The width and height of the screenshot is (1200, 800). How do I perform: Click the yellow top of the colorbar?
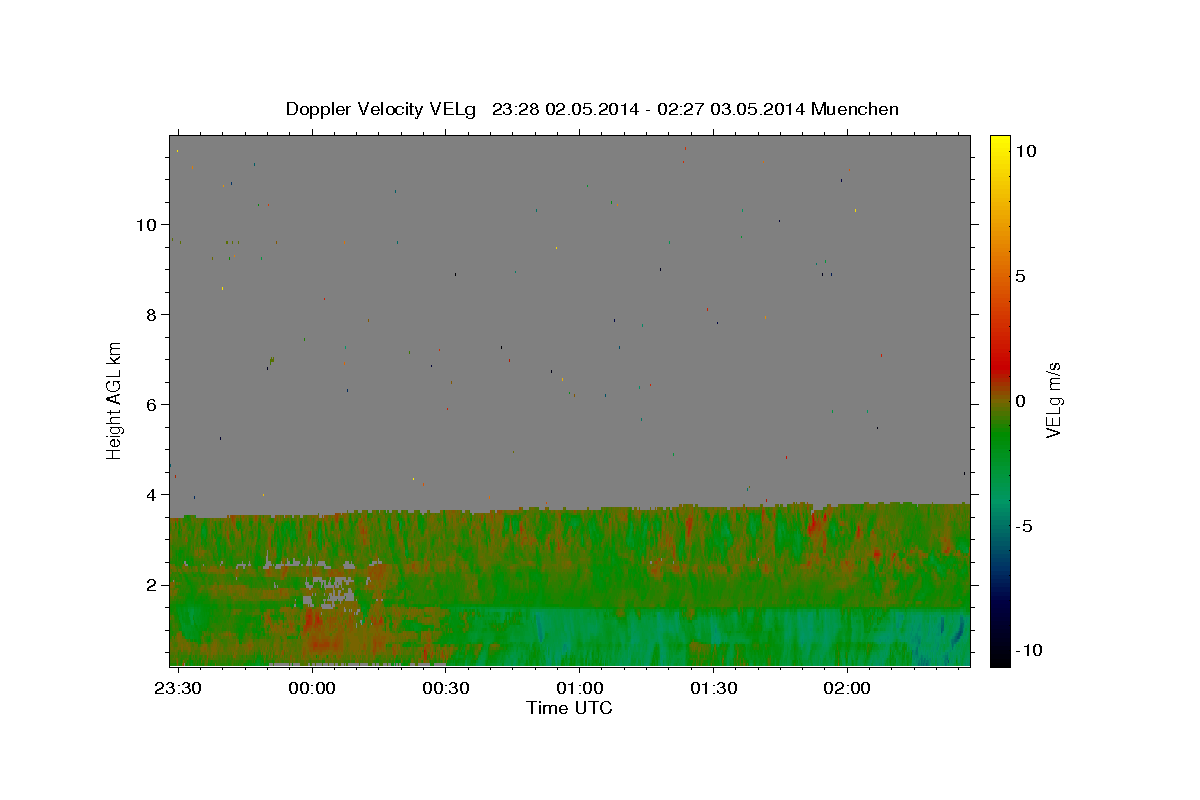click(1000, 142)
